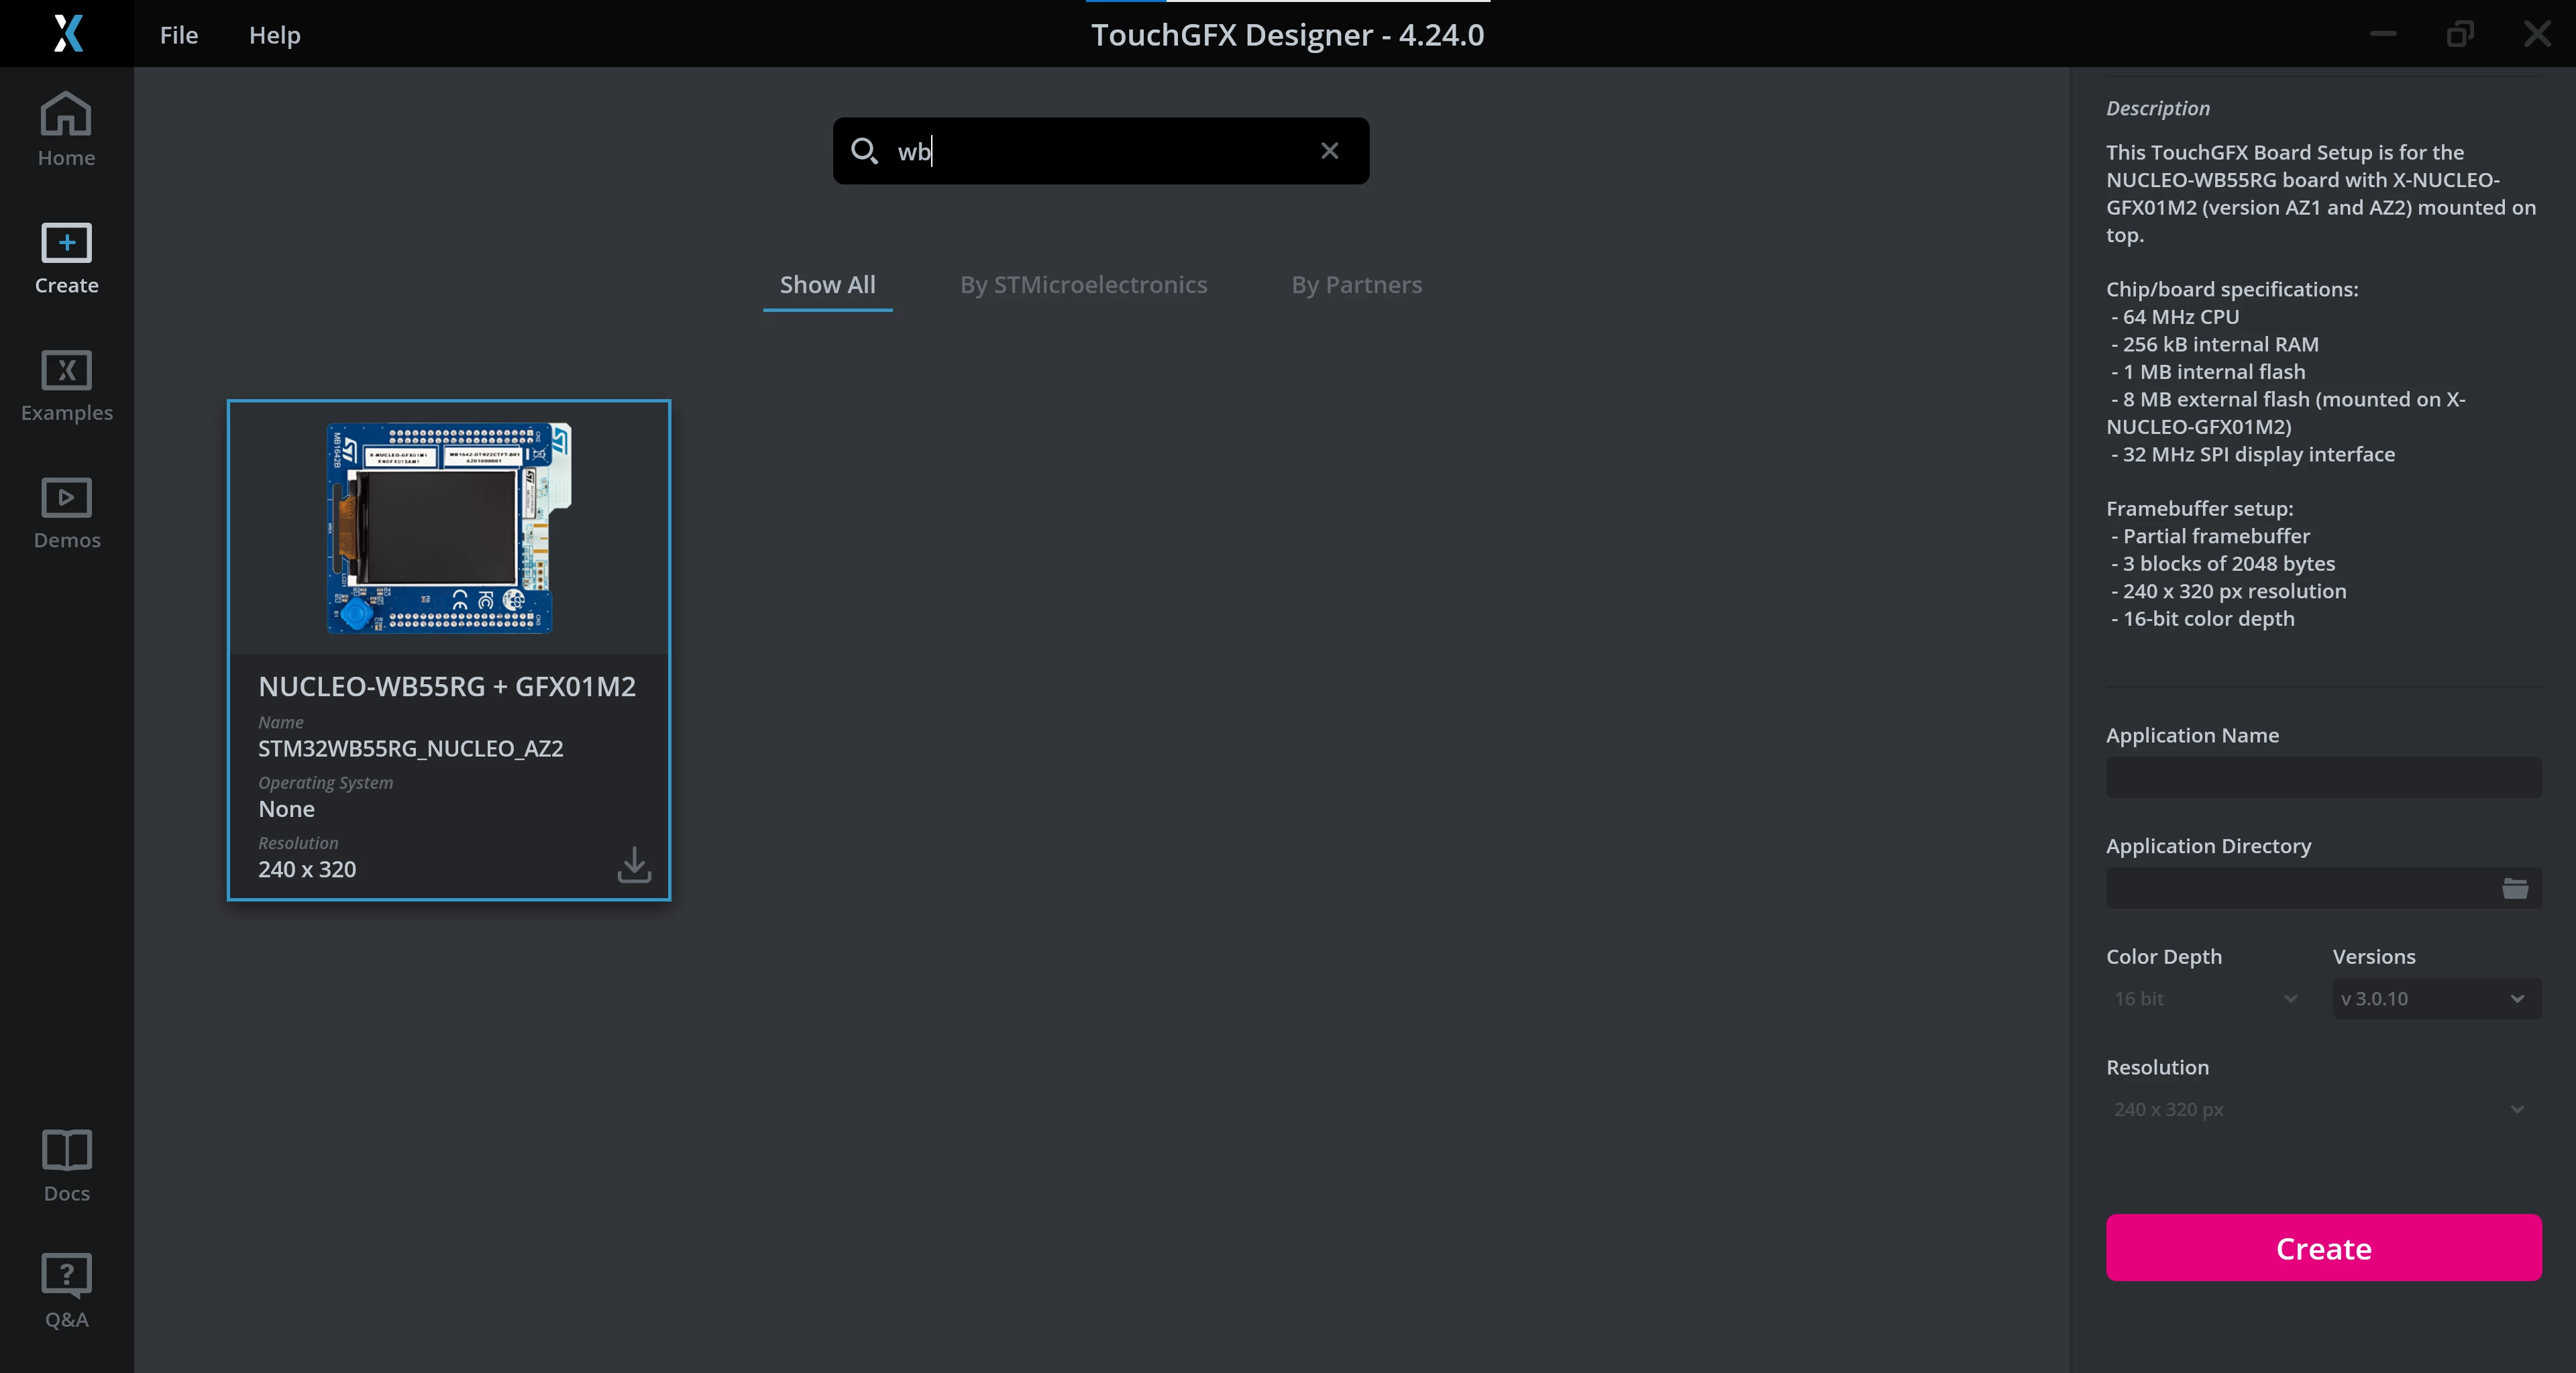Click the Application Name input field
The width and height of the screenshot is (2576, 1373).
click(x=2323, y=777)
